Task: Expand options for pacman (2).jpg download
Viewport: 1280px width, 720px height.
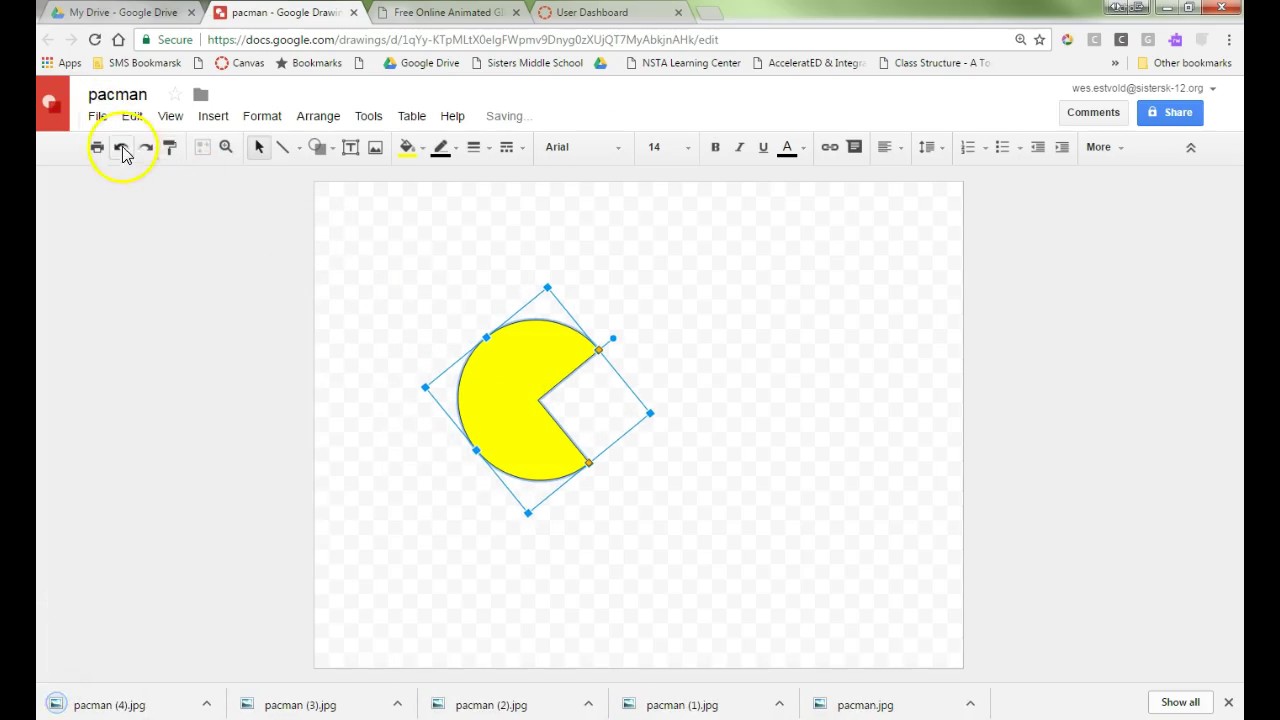Action: coord(588,704)
